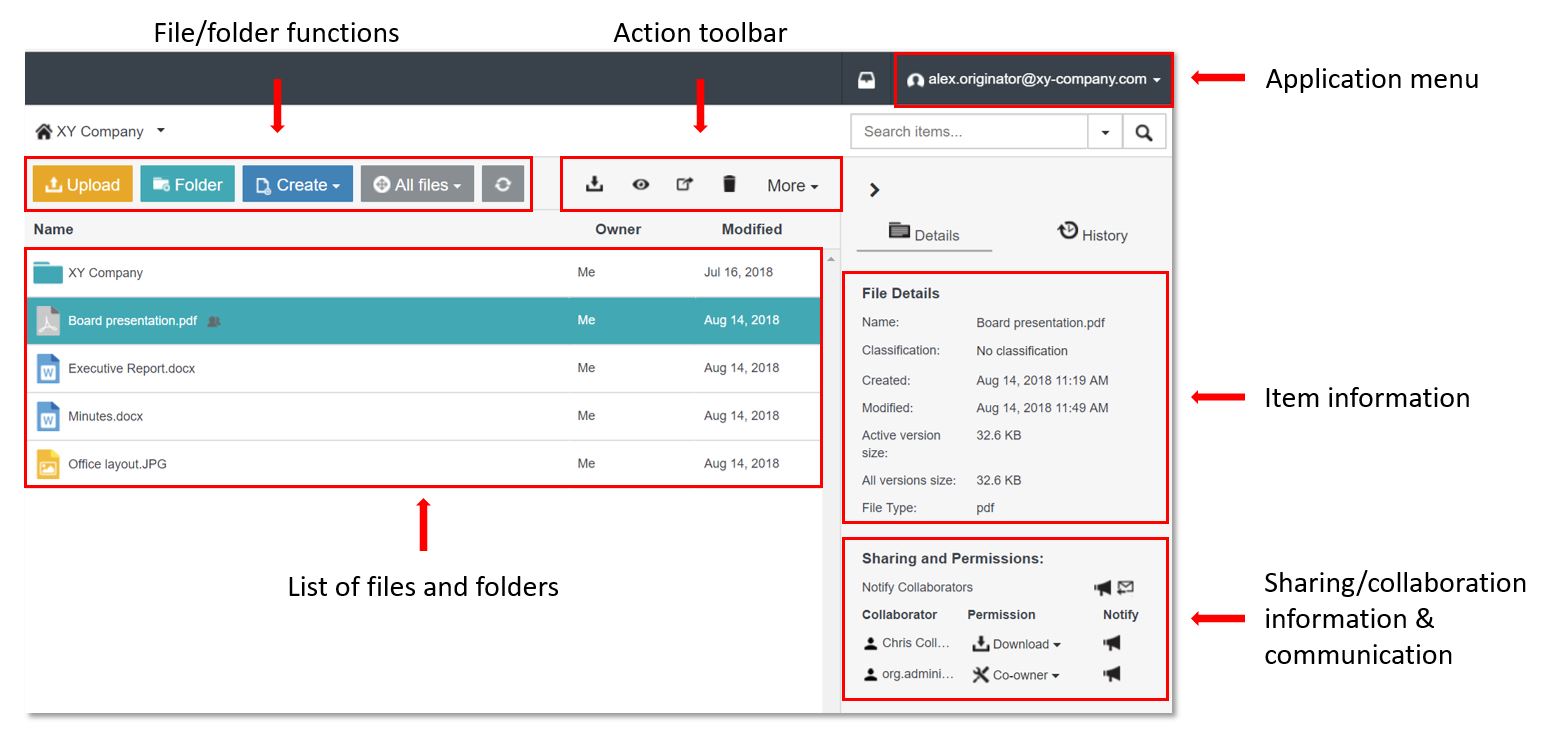1543x743 pixels.
Task: Open the Co-owner permission dropdown
Action: pos(1016,675)
